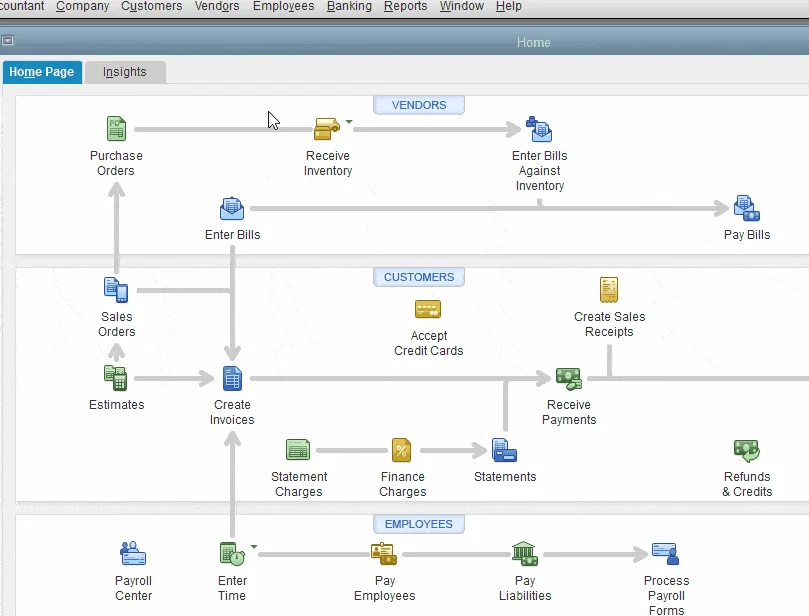This screenshot has width=809, height=616.
Task: Click the Enter Time icon
Action: click(x=232, y=554)
